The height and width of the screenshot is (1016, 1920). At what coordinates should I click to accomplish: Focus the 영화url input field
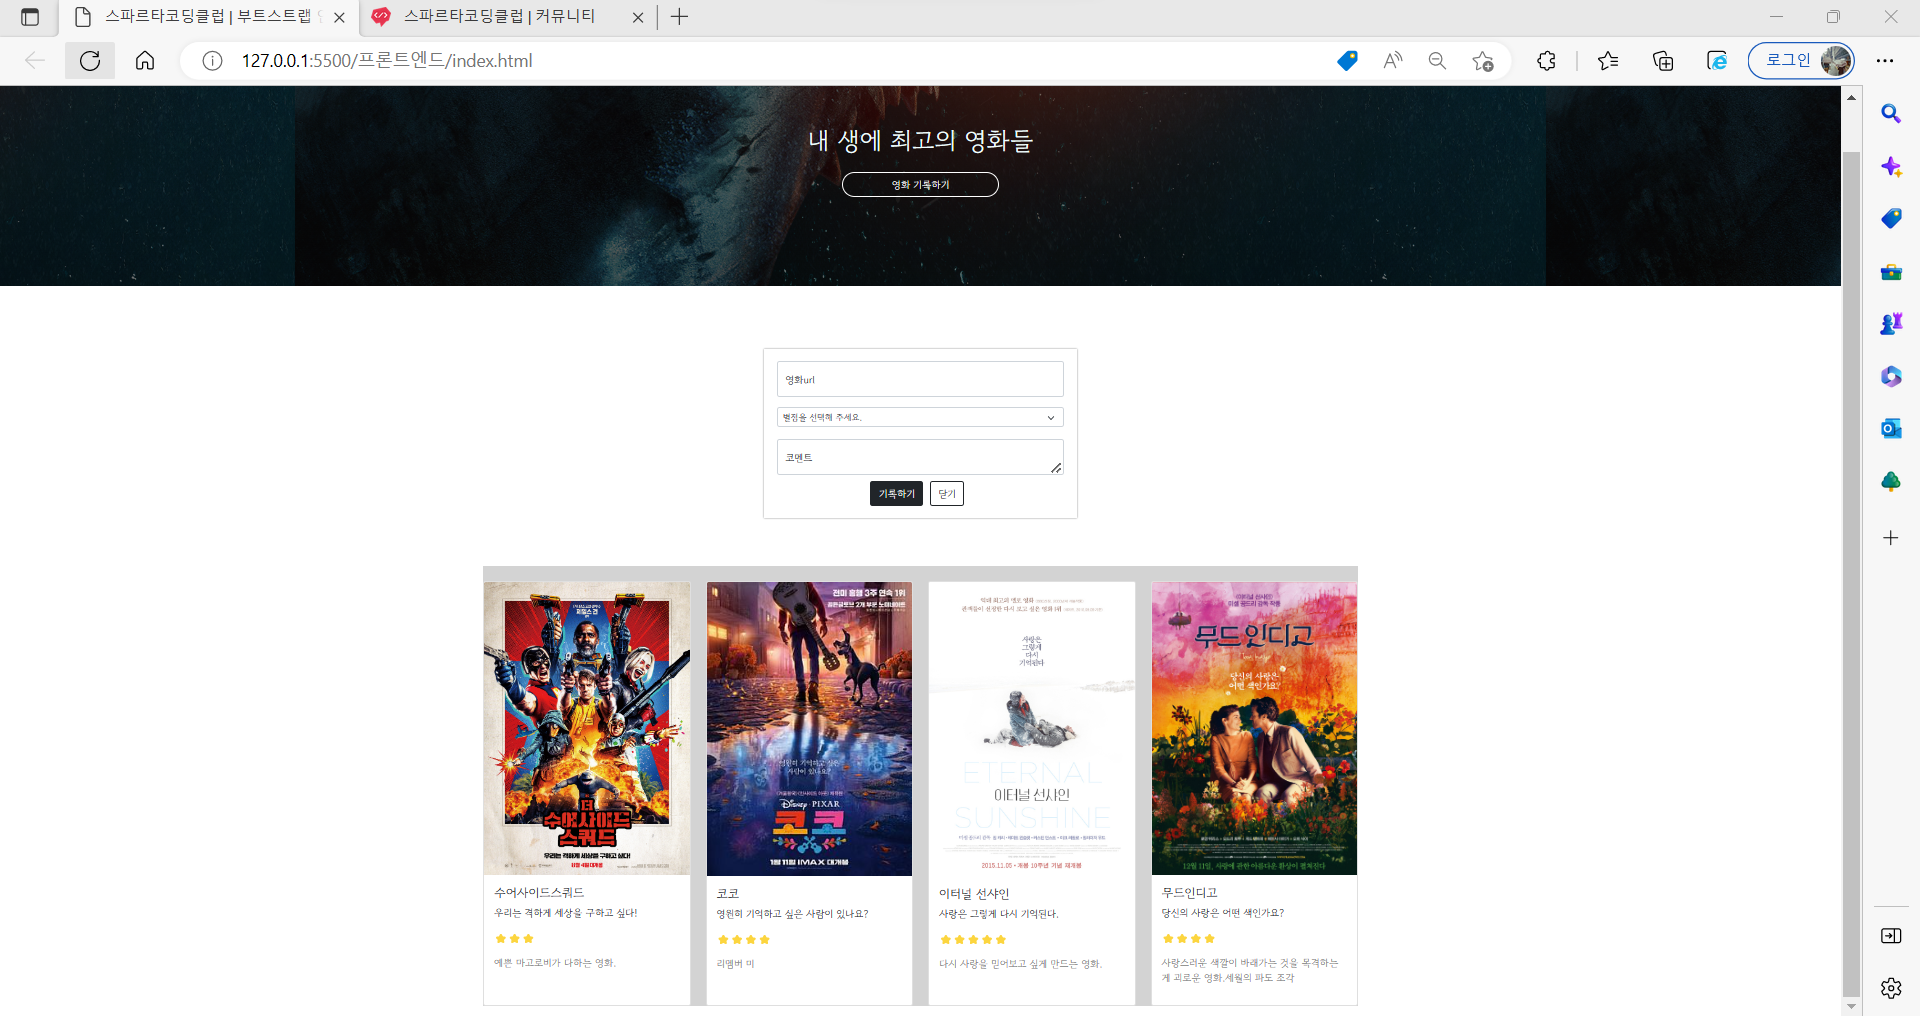coord(920,379)
